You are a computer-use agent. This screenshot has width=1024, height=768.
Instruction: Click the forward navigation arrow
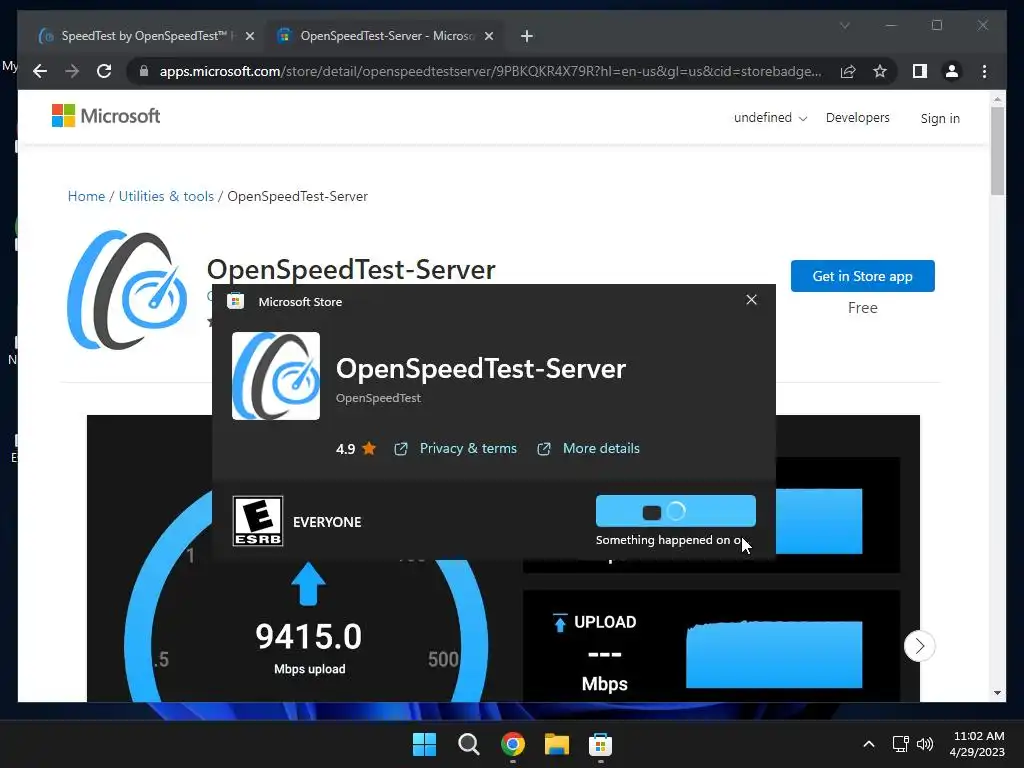pyautogui.click(x=72, y=71)
